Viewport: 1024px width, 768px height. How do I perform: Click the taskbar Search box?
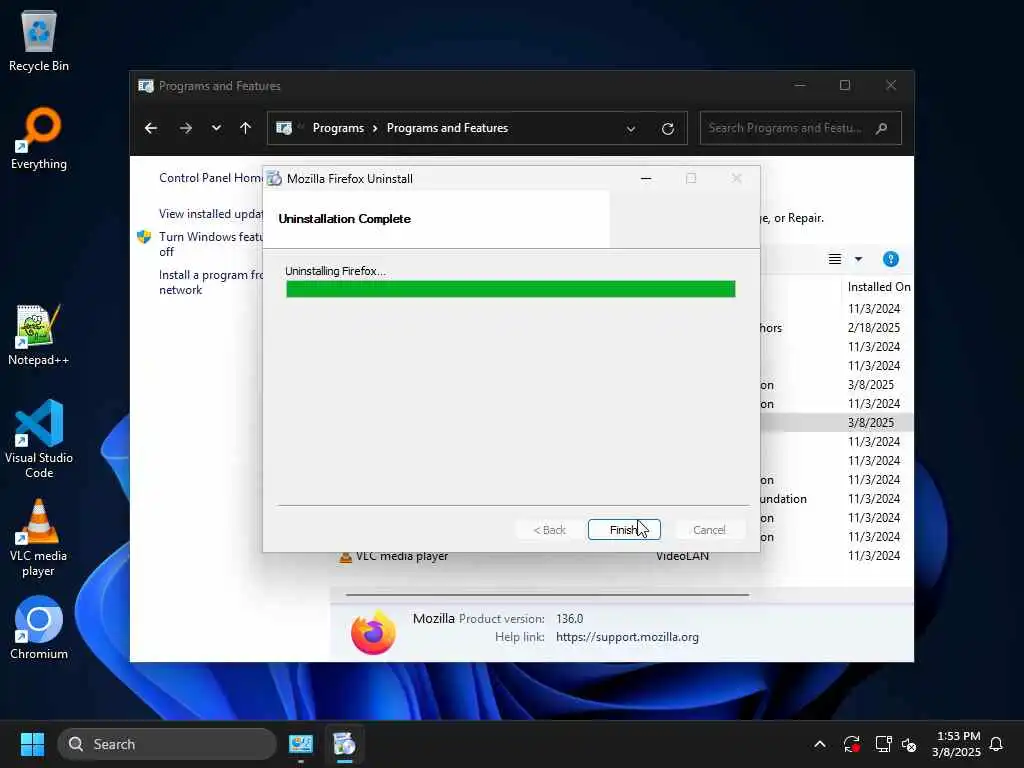click(167, 744)
